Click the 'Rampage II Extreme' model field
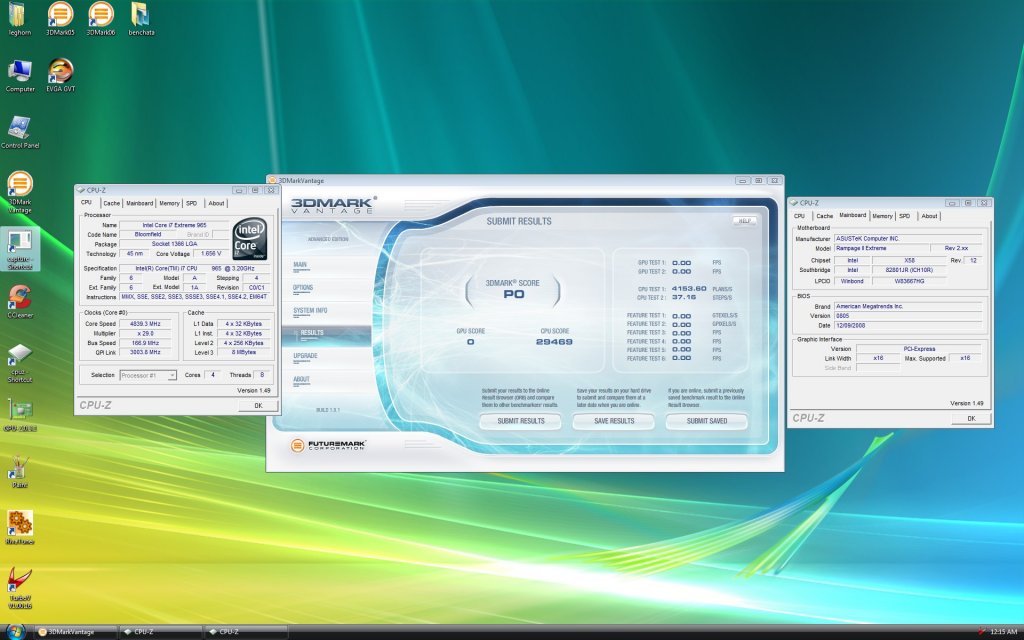The width and height of the screenshot is (1024, 640). pos(882,249)
